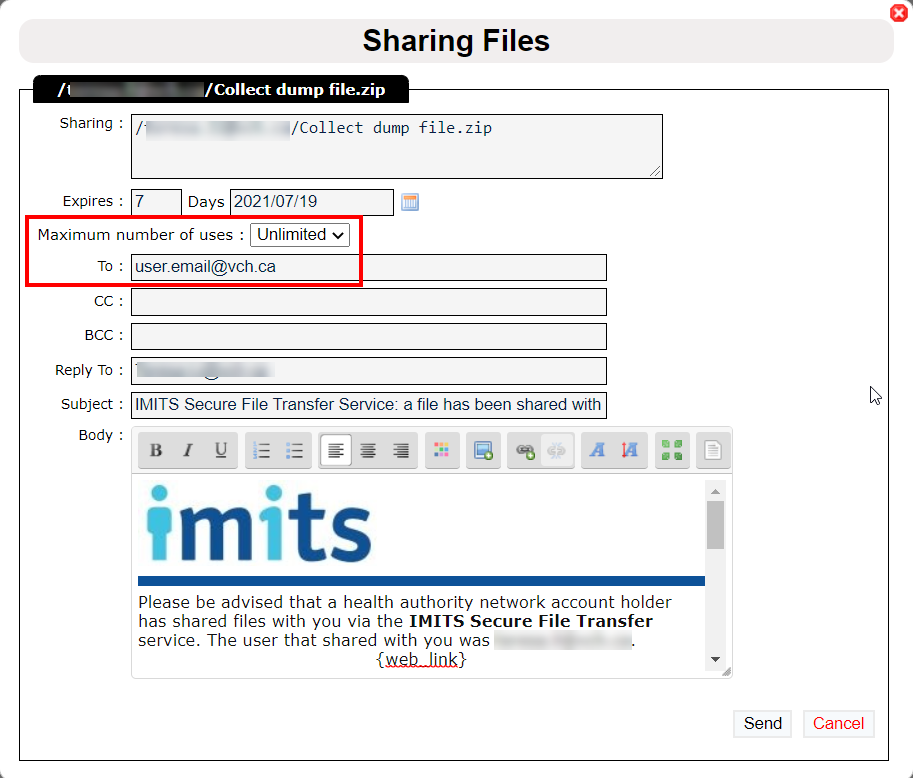Insert a bulleted list in body
The image size is (913, 778).
(294, 450)
